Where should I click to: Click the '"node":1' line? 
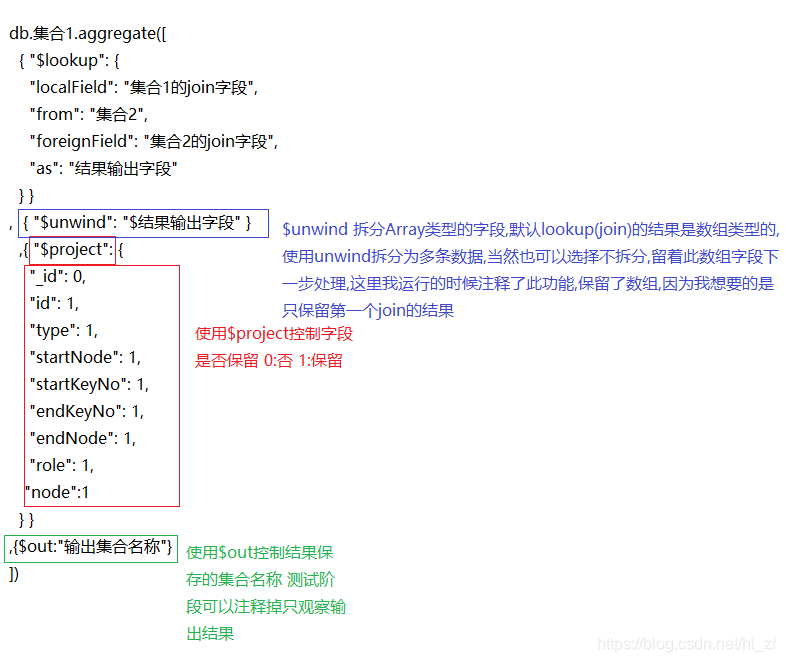(x=58, y=493)
